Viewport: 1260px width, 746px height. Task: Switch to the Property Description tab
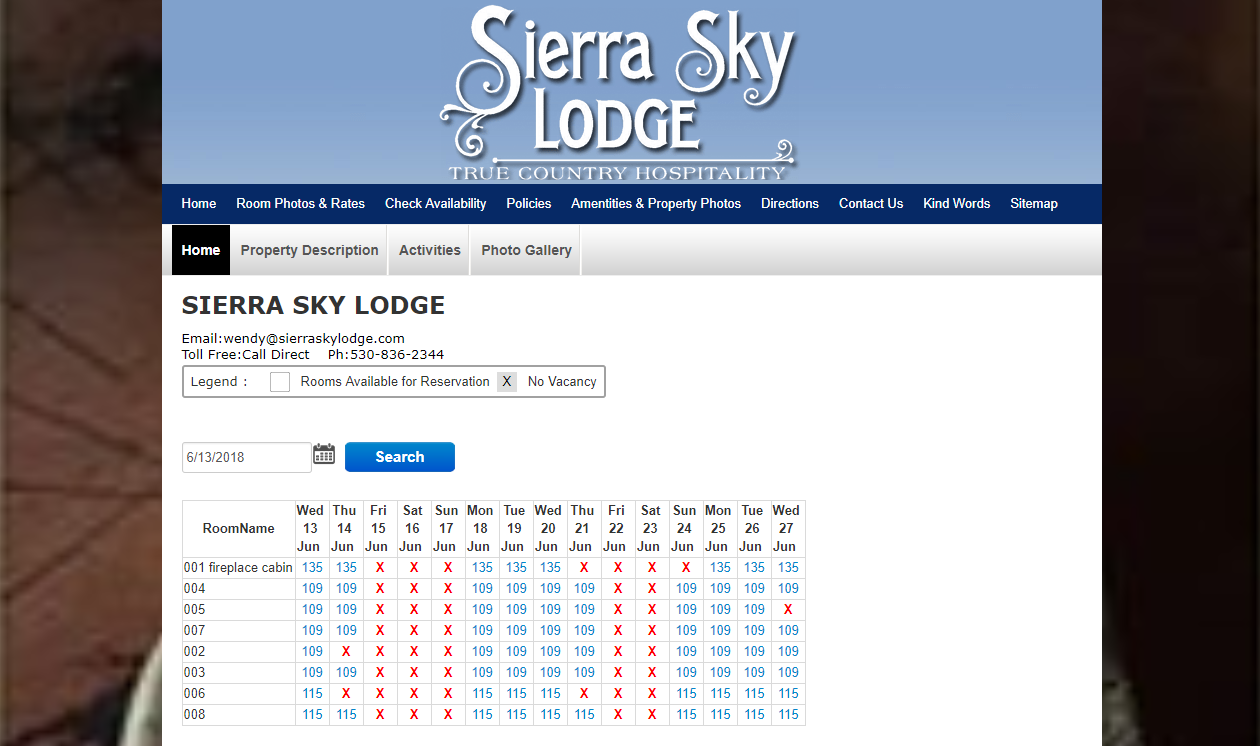coord(309,250)
